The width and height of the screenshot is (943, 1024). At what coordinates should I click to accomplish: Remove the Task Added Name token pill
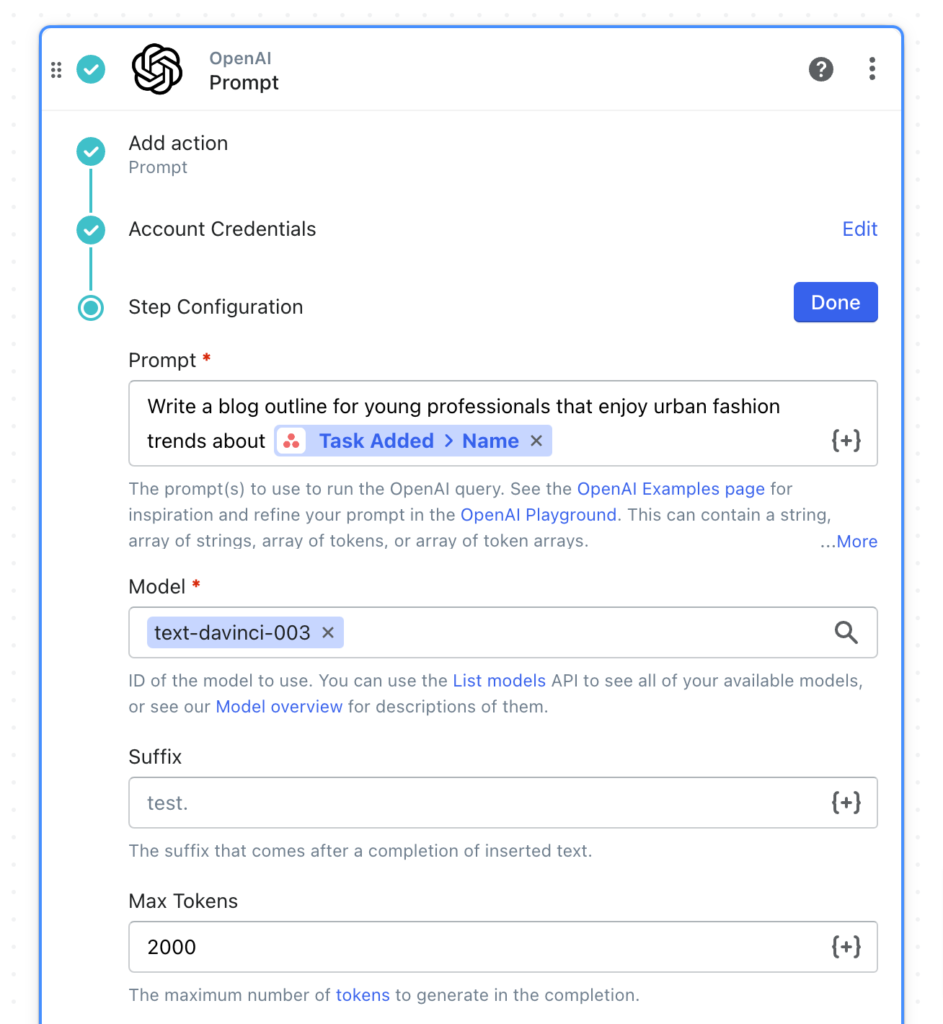click(x=536, y=440)
